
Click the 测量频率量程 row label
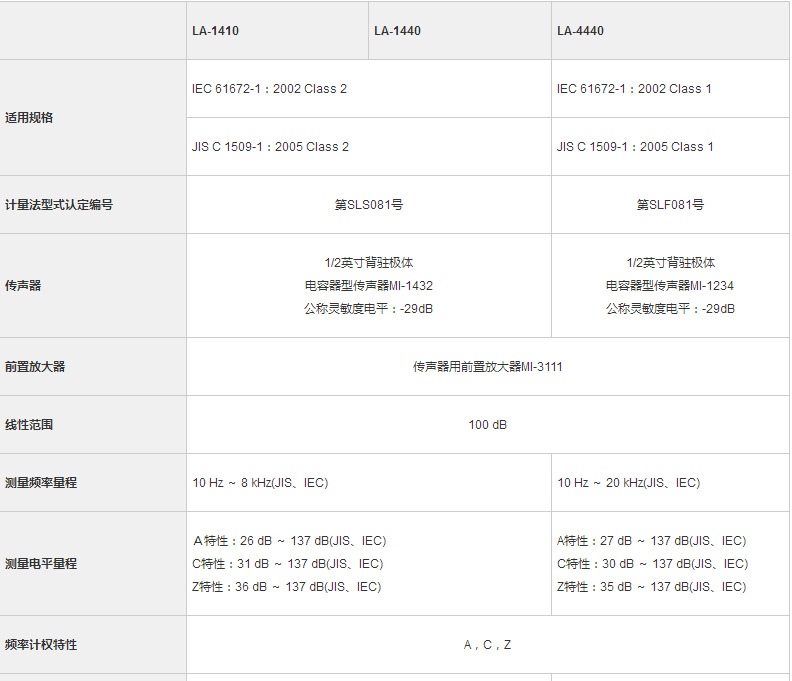pyautogui.click(x=41, y=483)
